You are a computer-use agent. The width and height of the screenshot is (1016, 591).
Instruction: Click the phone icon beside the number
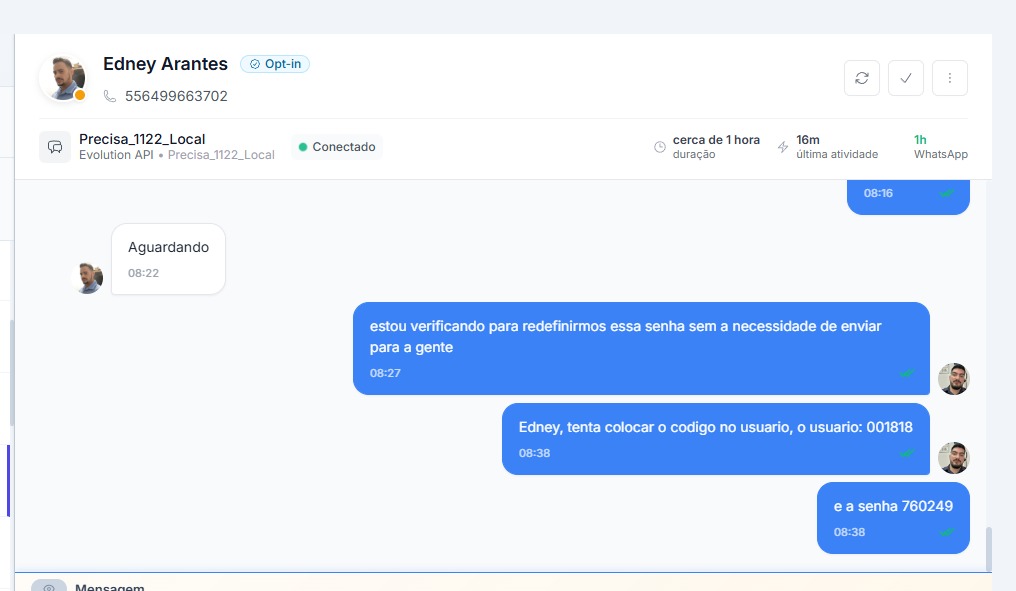point(110,97)
